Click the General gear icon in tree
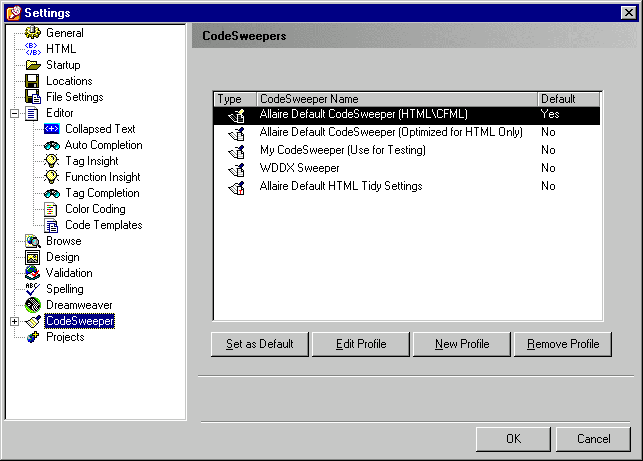 tap(32, 33)
